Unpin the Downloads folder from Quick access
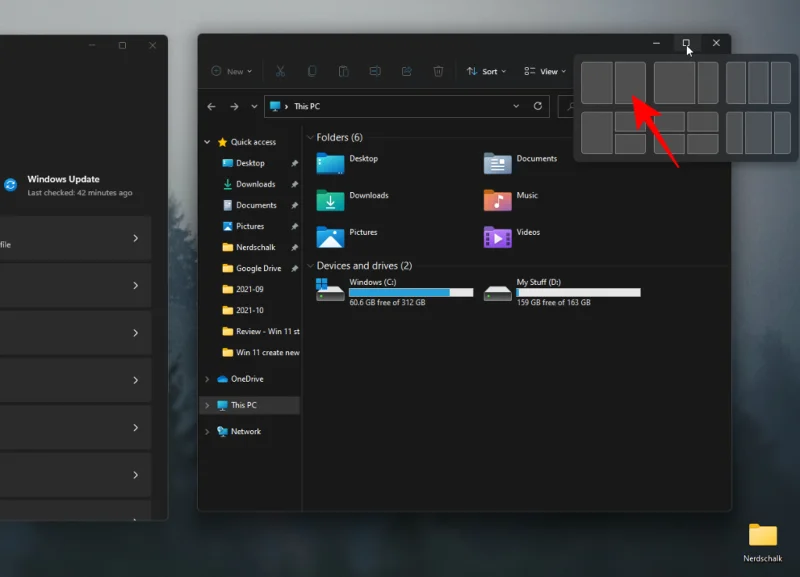Screen dimensions: 800x577 point(294,184)
